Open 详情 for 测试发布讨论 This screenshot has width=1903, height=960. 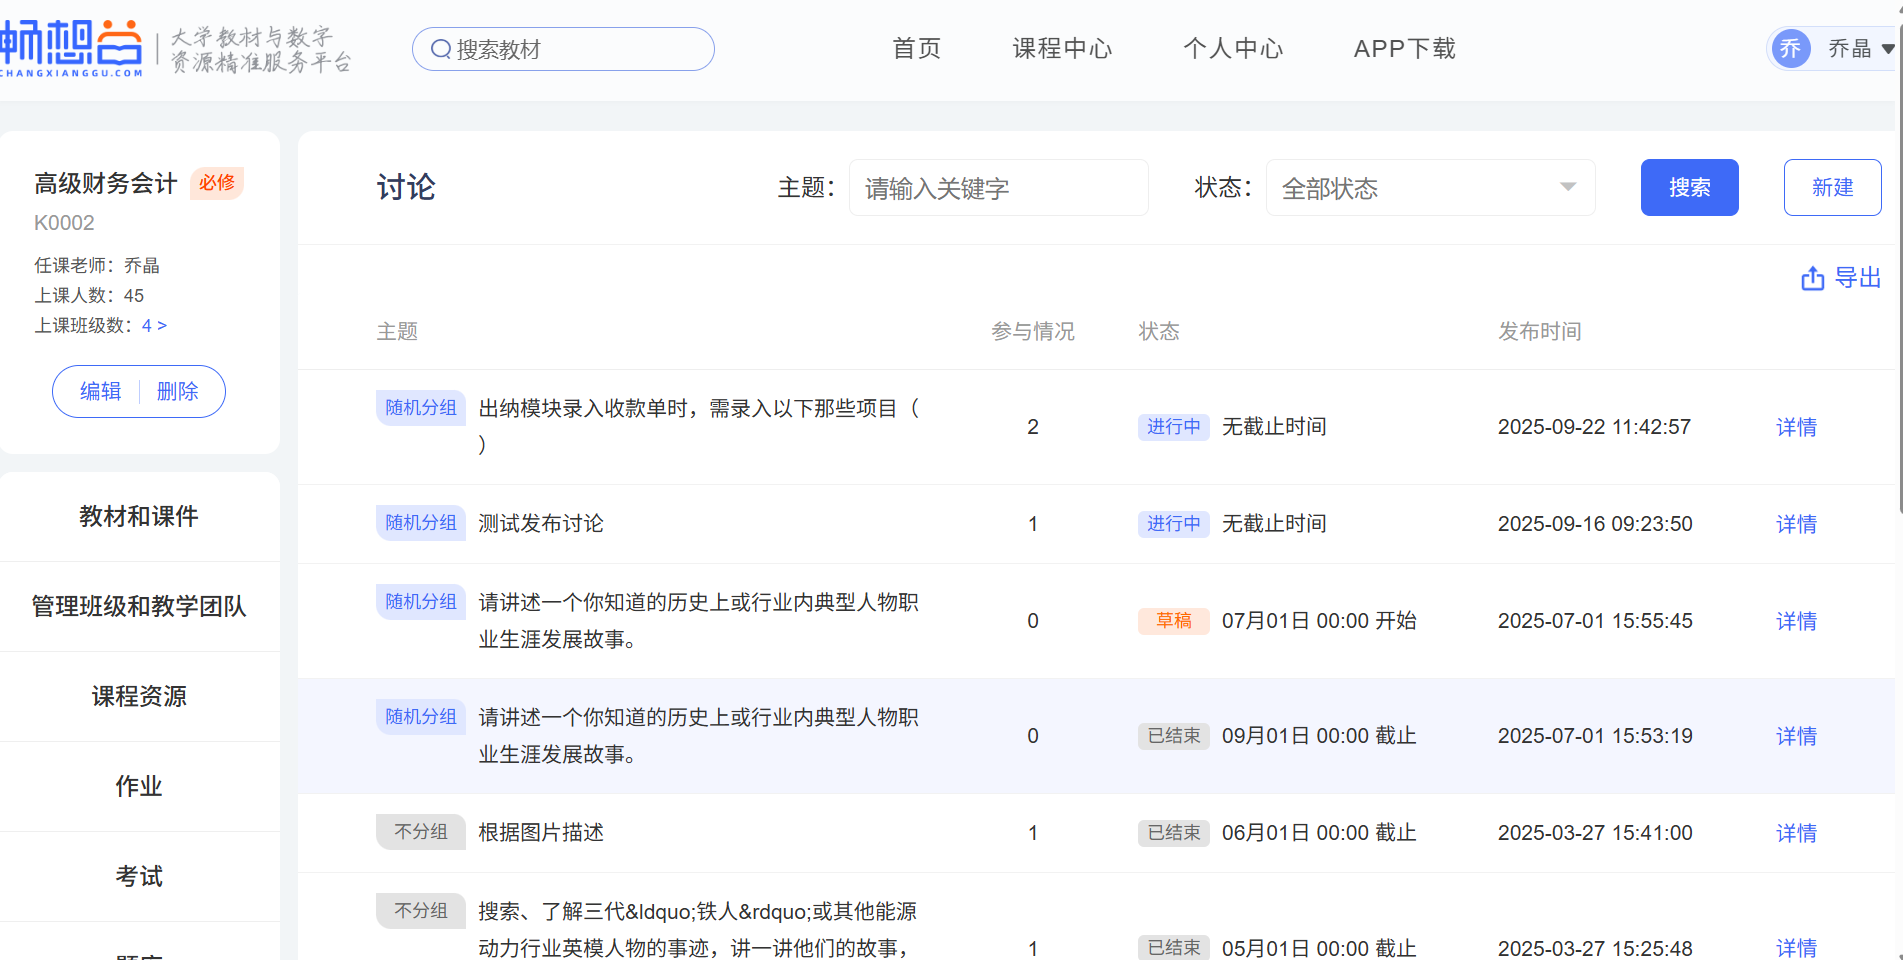coord(1796,524)
